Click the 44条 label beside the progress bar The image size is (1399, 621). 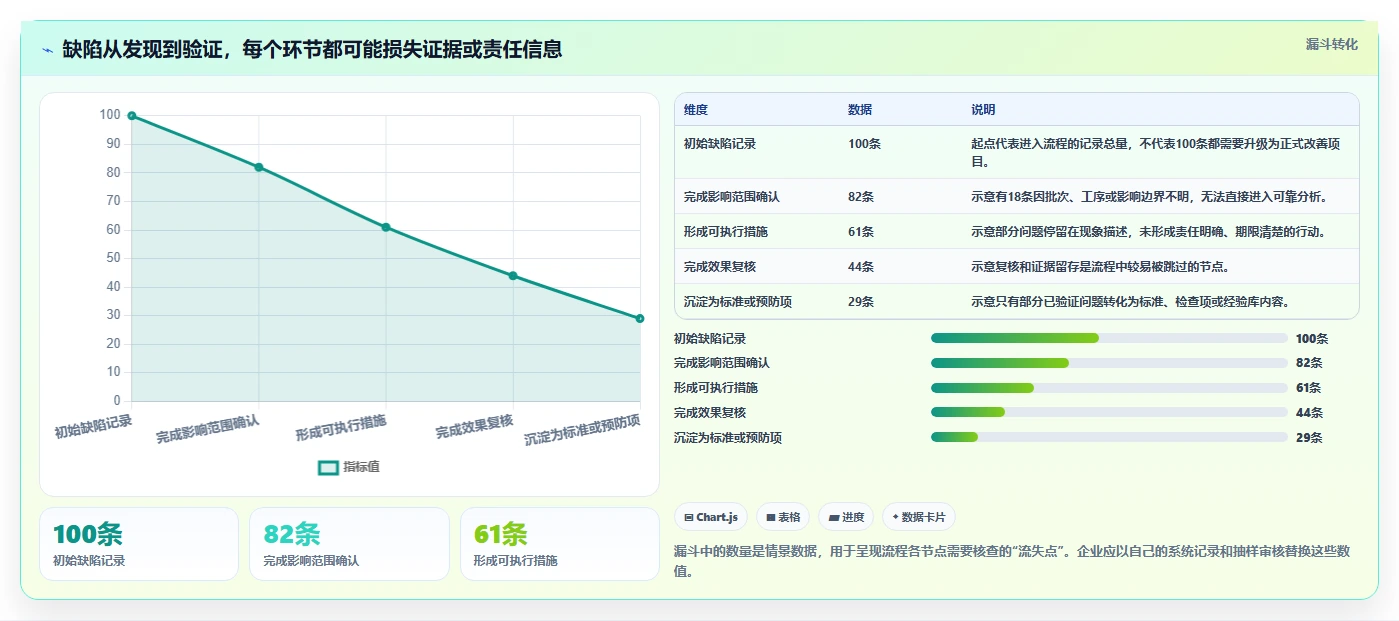1309,413
